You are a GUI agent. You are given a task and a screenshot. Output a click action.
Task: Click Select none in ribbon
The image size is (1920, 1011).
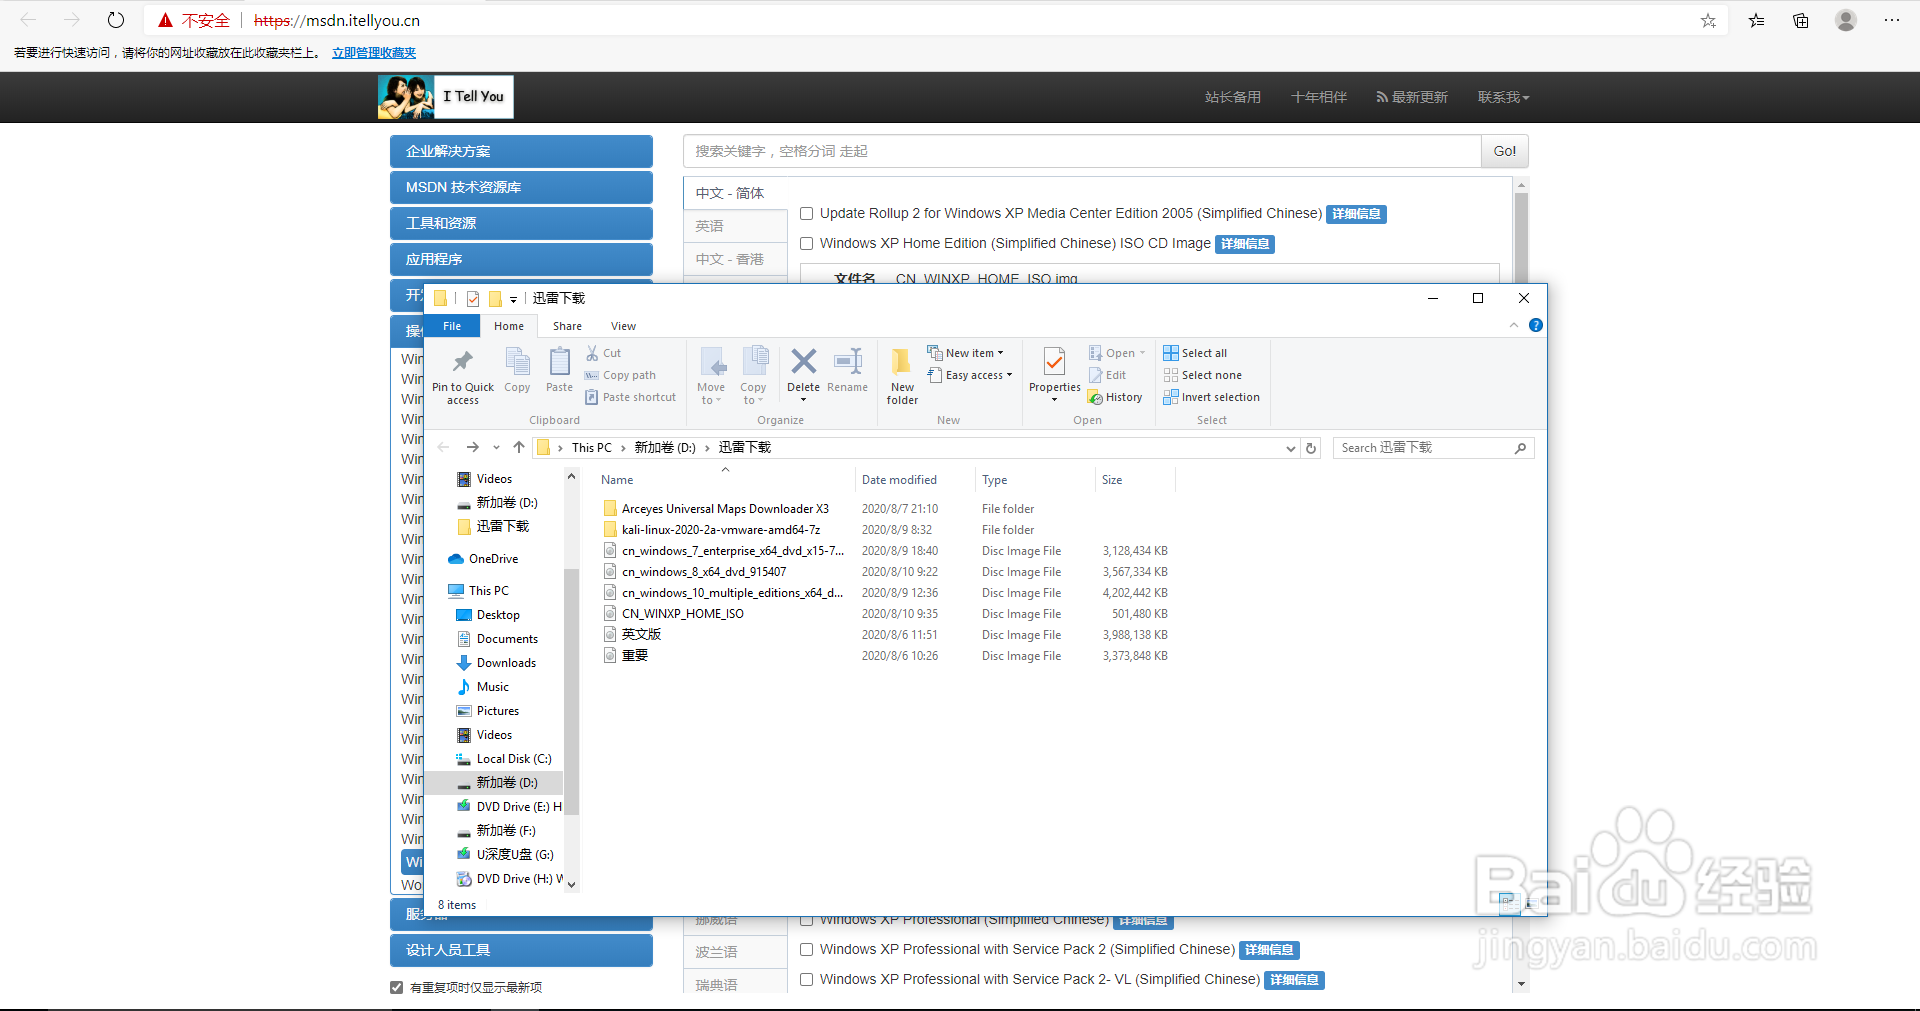1203,375
